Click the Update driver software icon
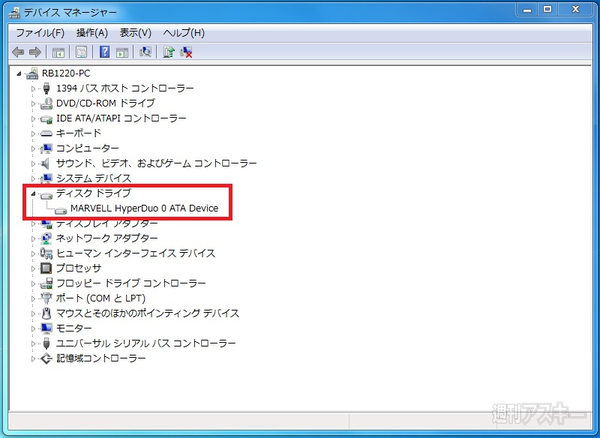The height and width of the screenshot is (438, 600). click(x=169, y=52)
